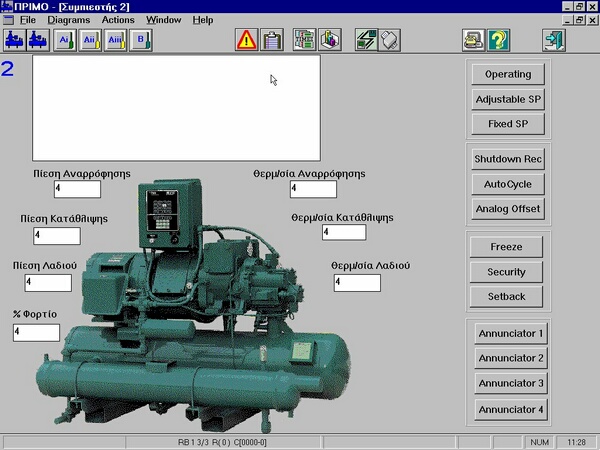The image size is (600, 450).
Task: Open the Diagrams menu
Action: [68, 20]
